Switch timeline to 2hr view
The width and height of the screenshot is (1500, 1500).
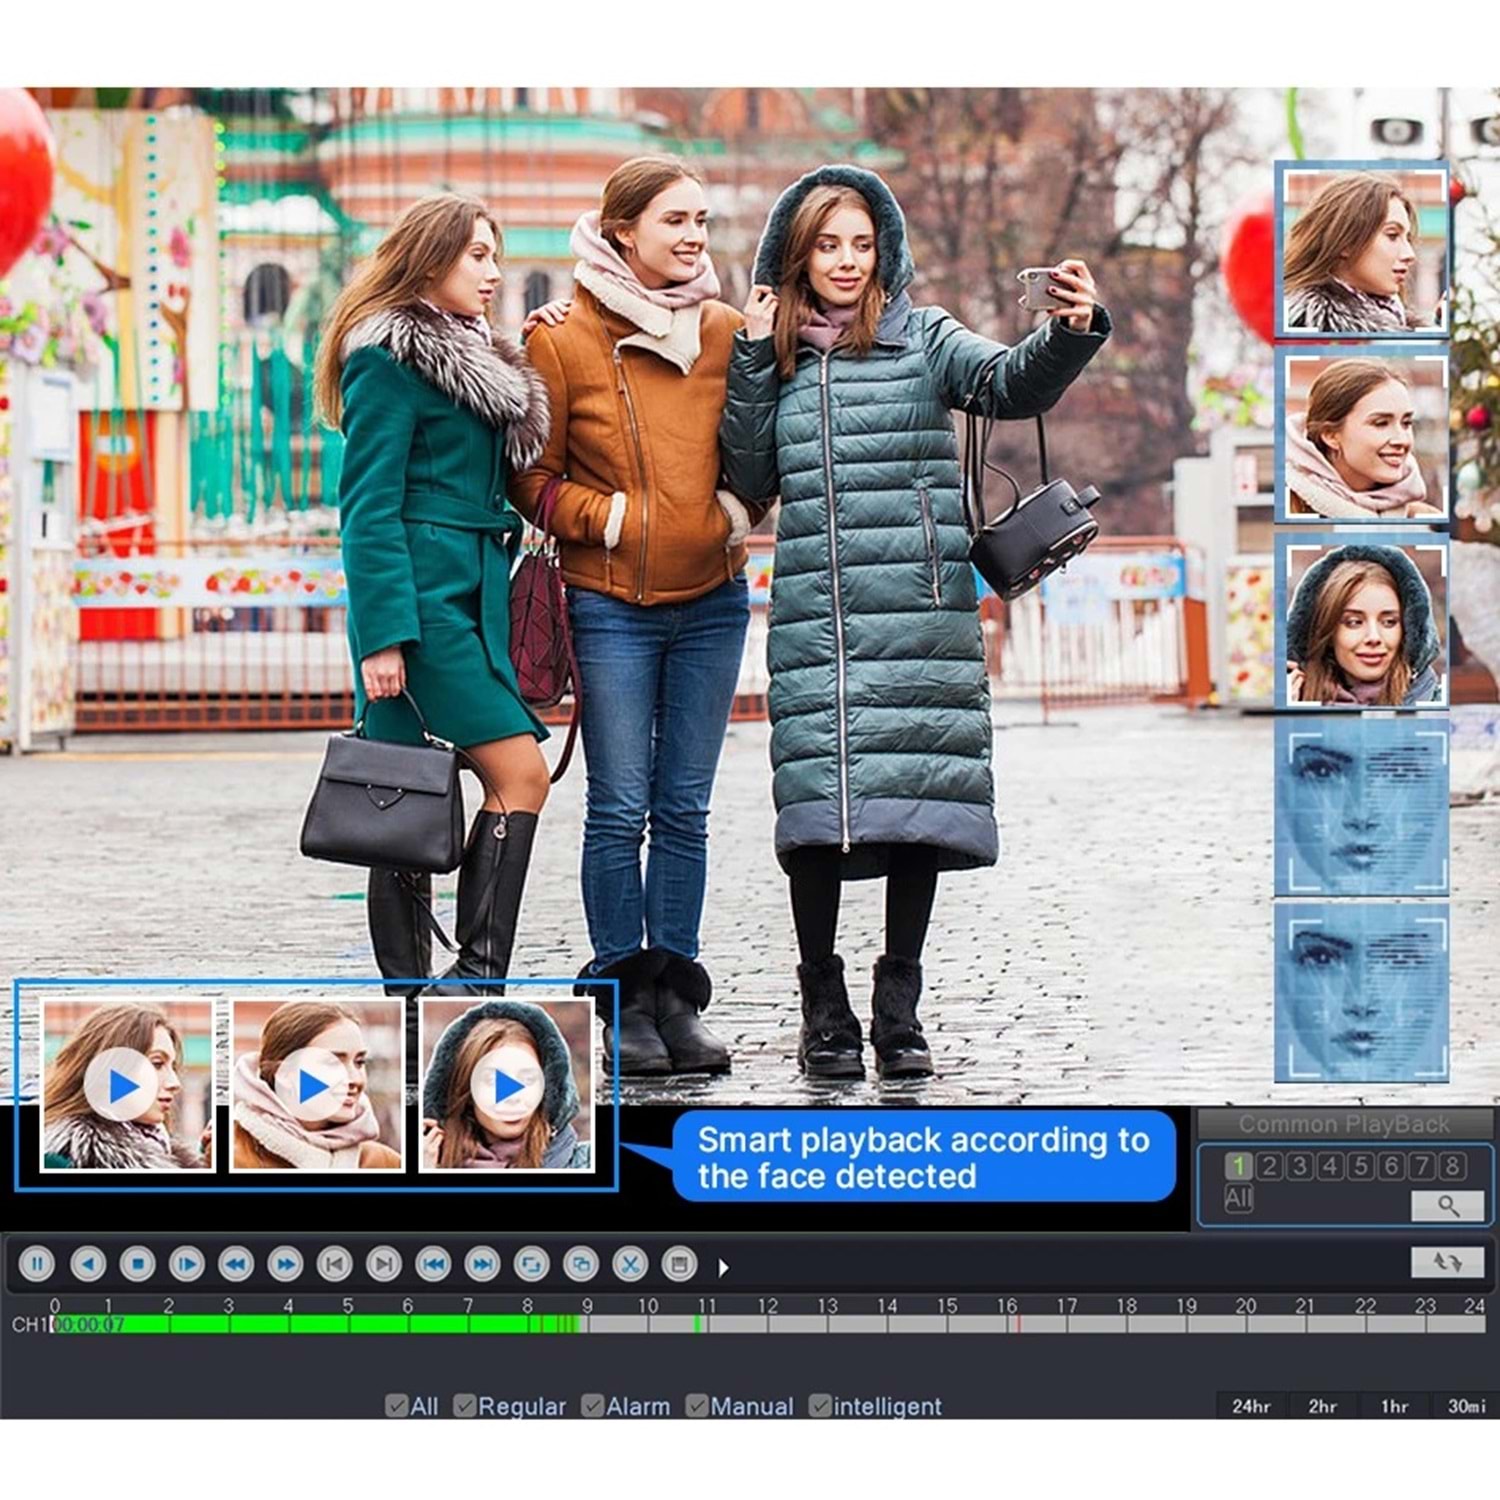point(1322,1406)
